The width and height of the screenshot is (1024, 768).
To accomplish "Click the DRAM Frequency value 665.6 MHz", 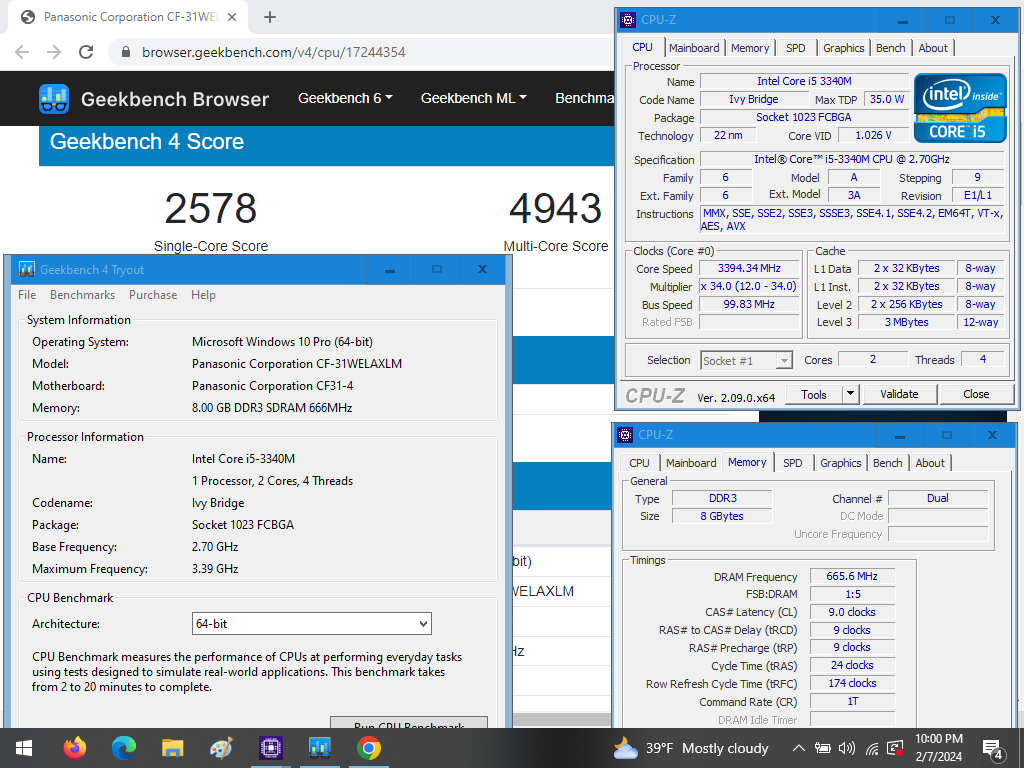I will (852, 576).
